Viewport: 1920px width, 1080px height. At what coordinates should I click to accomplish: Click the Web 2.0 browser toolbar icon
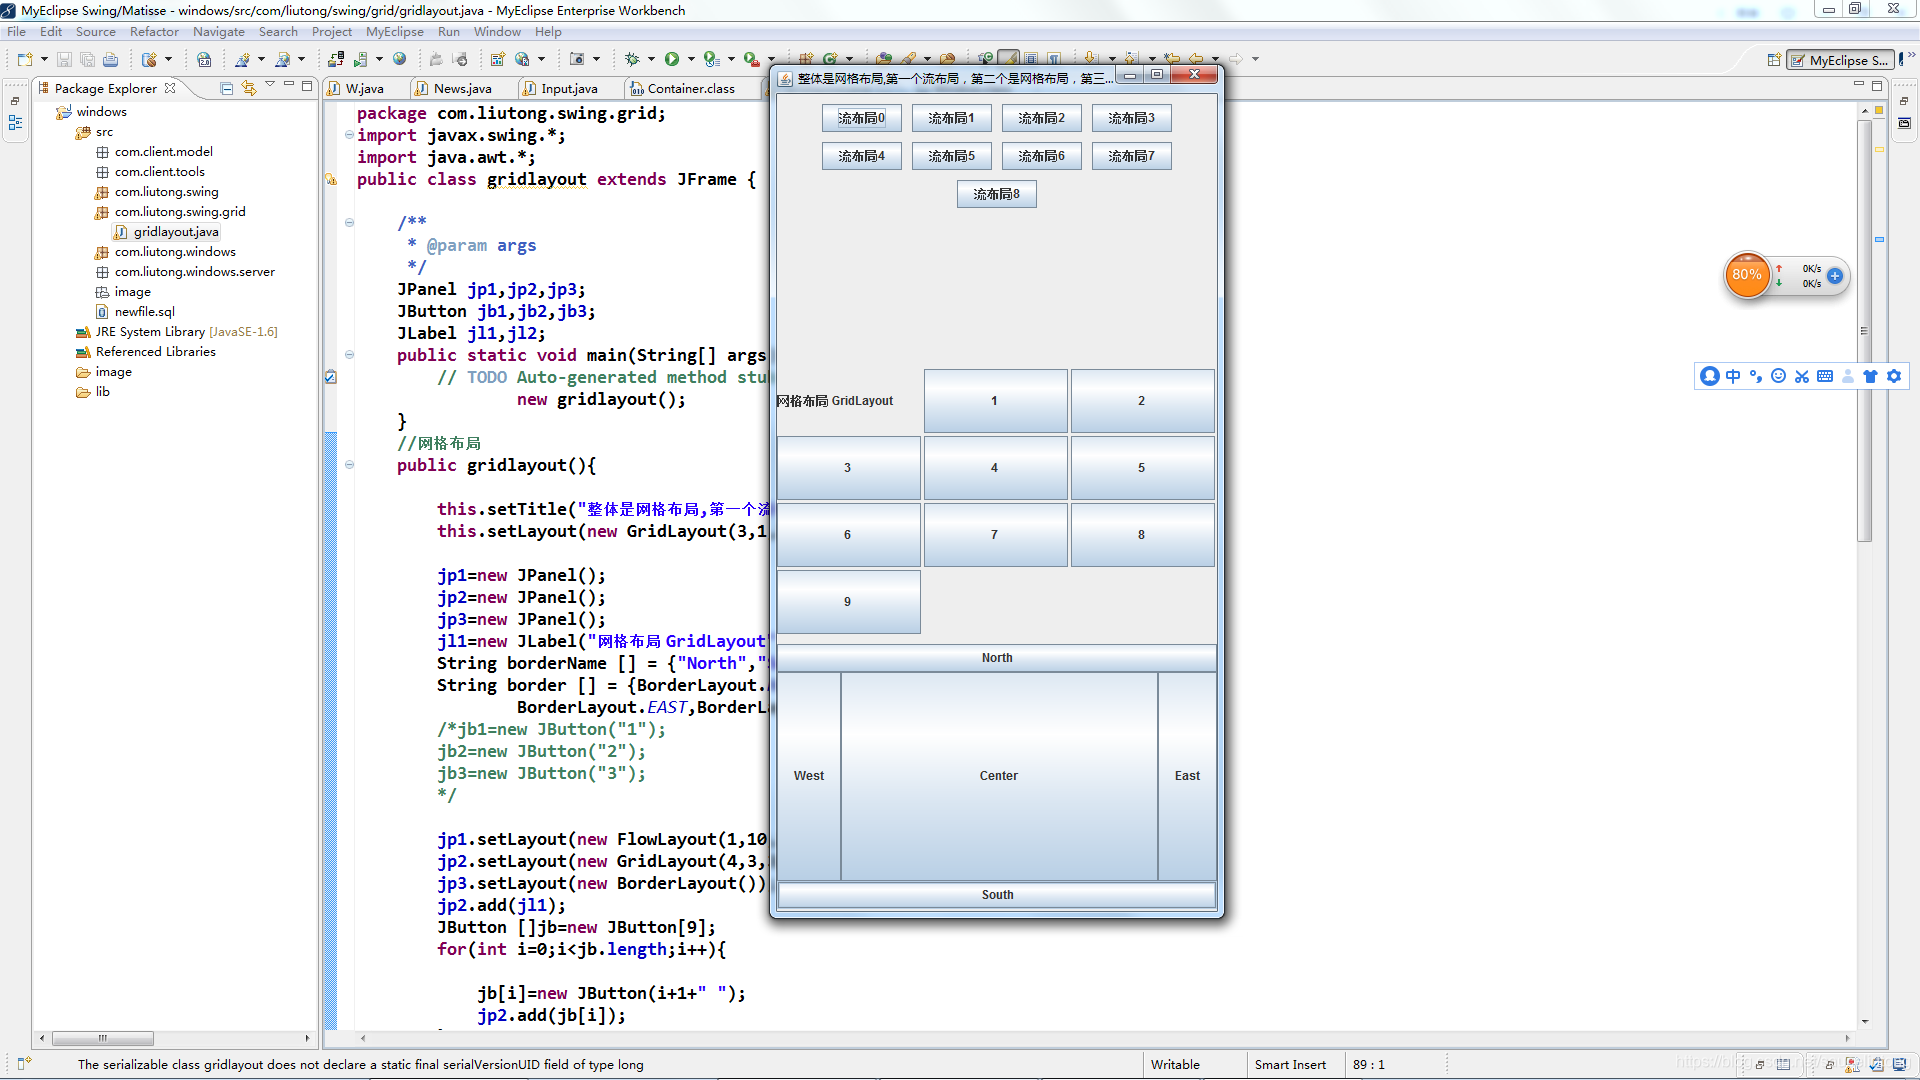click(x=204, y=59)
